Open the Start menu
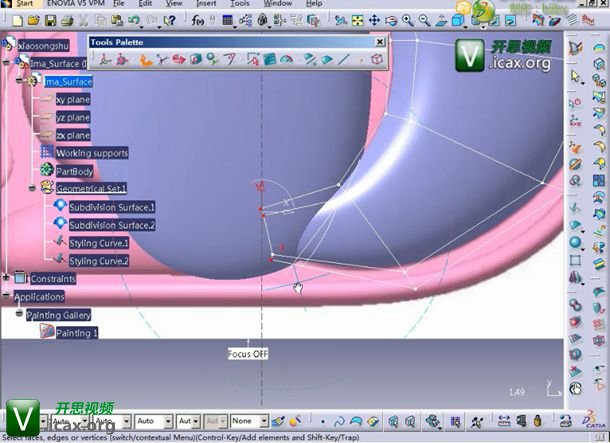This screenshot has width=610, height=443. pyautogui.click(x=24, y=4)
